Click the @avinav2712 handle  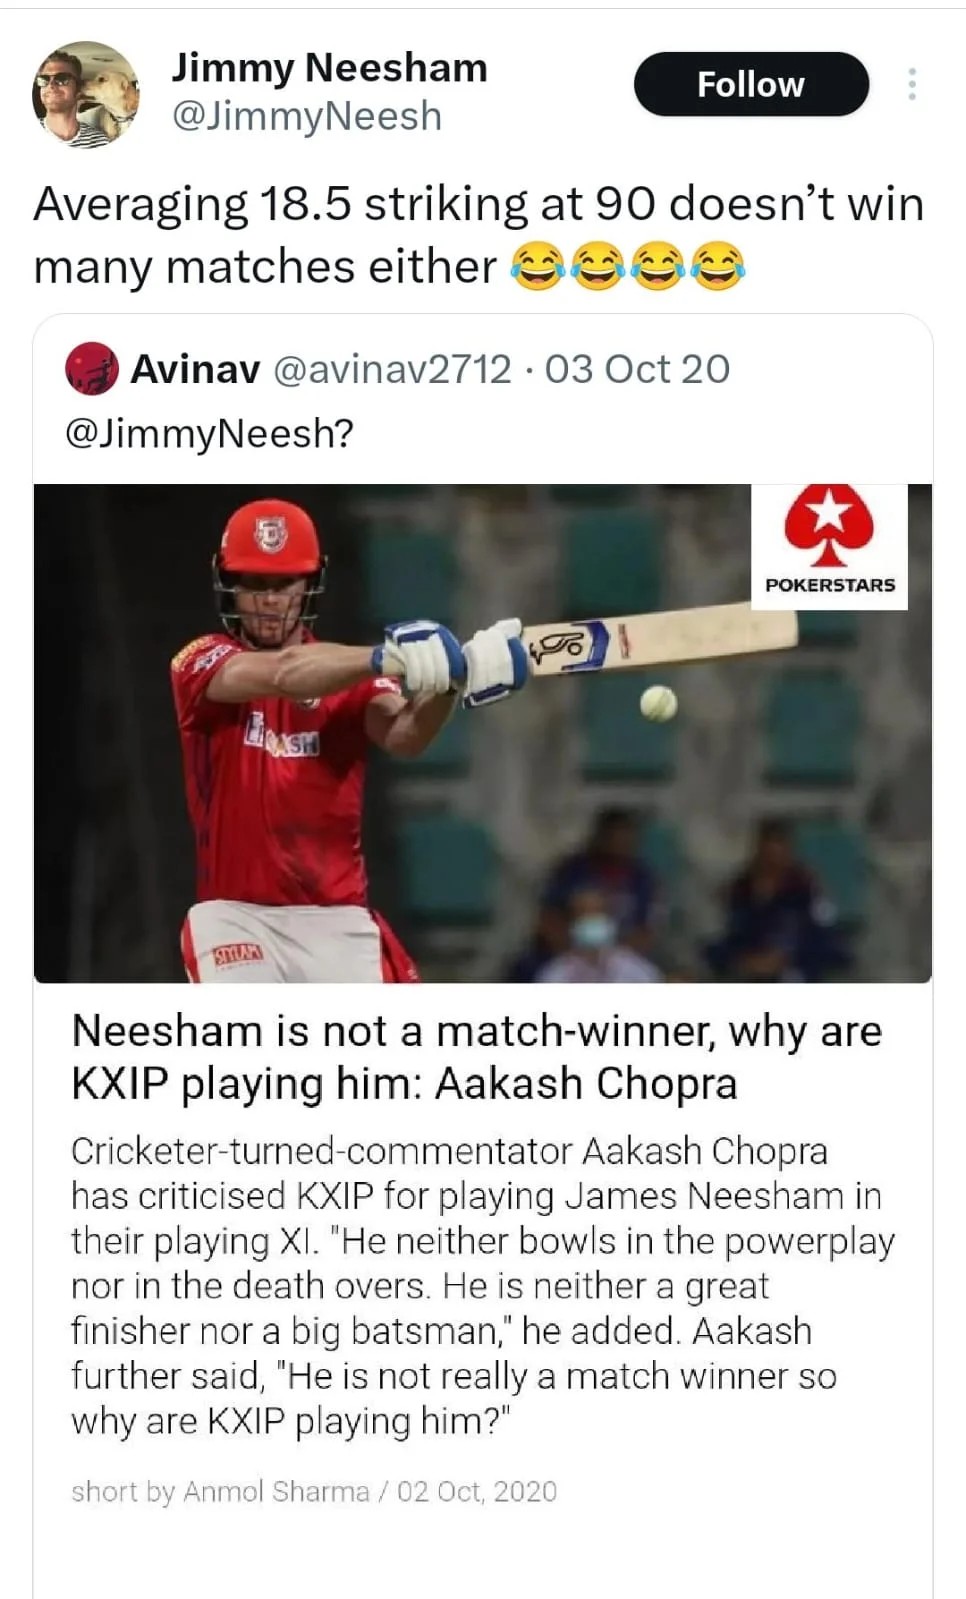pos(392,369)
